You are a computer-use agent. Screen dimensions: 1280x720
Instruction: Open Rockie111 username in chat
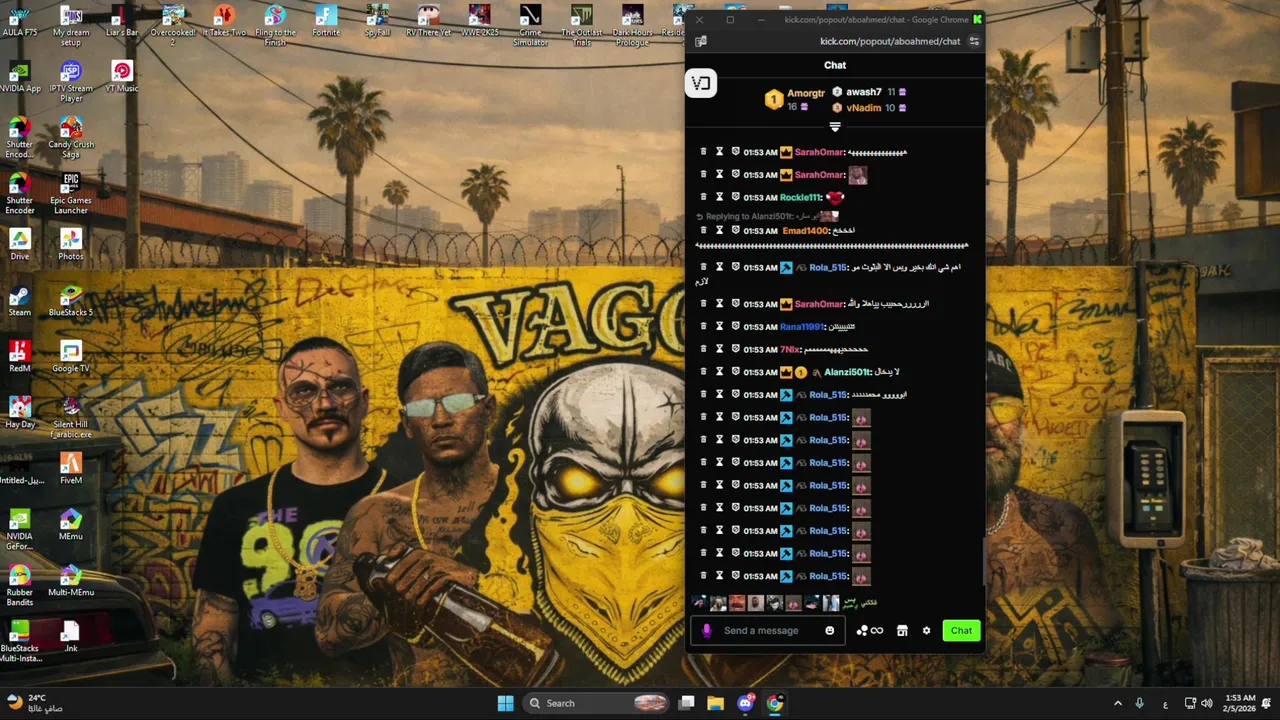point(799,198)
